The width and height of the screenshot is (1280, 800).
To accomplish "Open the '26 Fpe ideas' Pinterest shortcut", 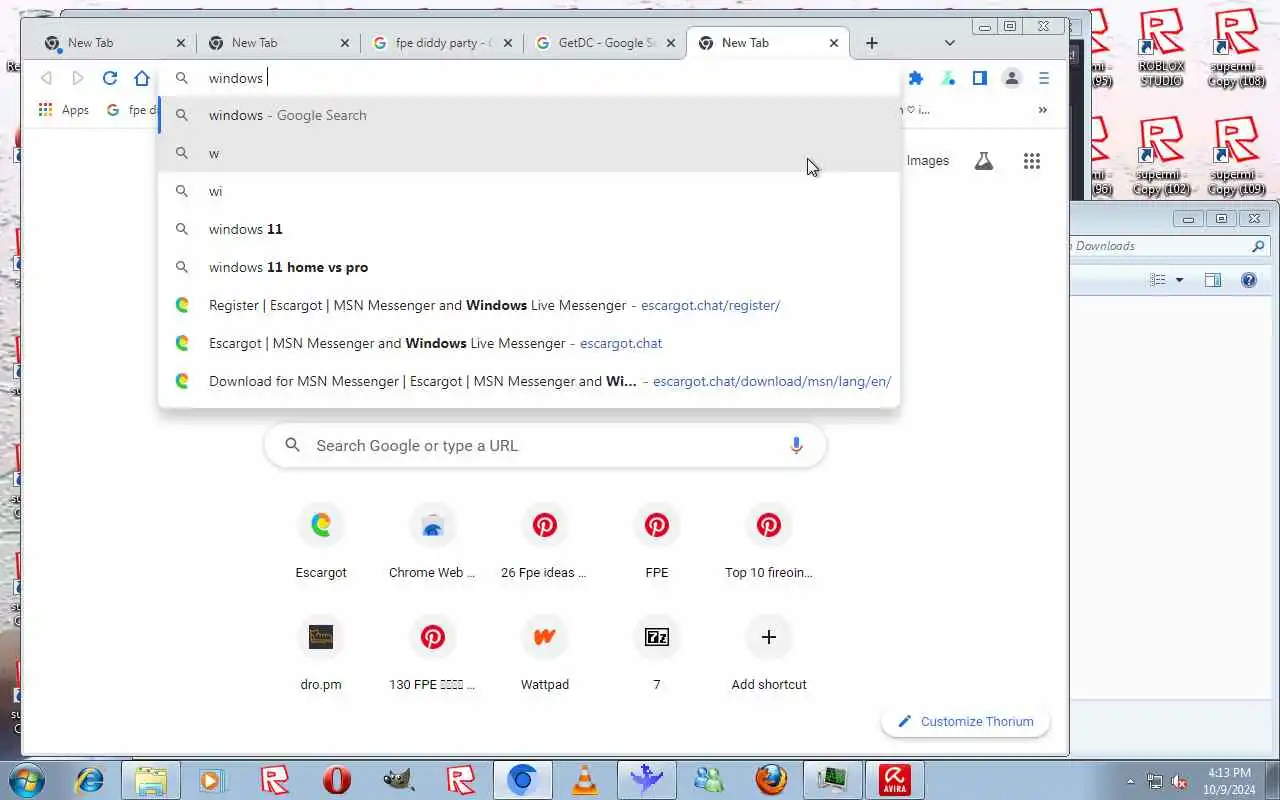I will pos(545,541).
